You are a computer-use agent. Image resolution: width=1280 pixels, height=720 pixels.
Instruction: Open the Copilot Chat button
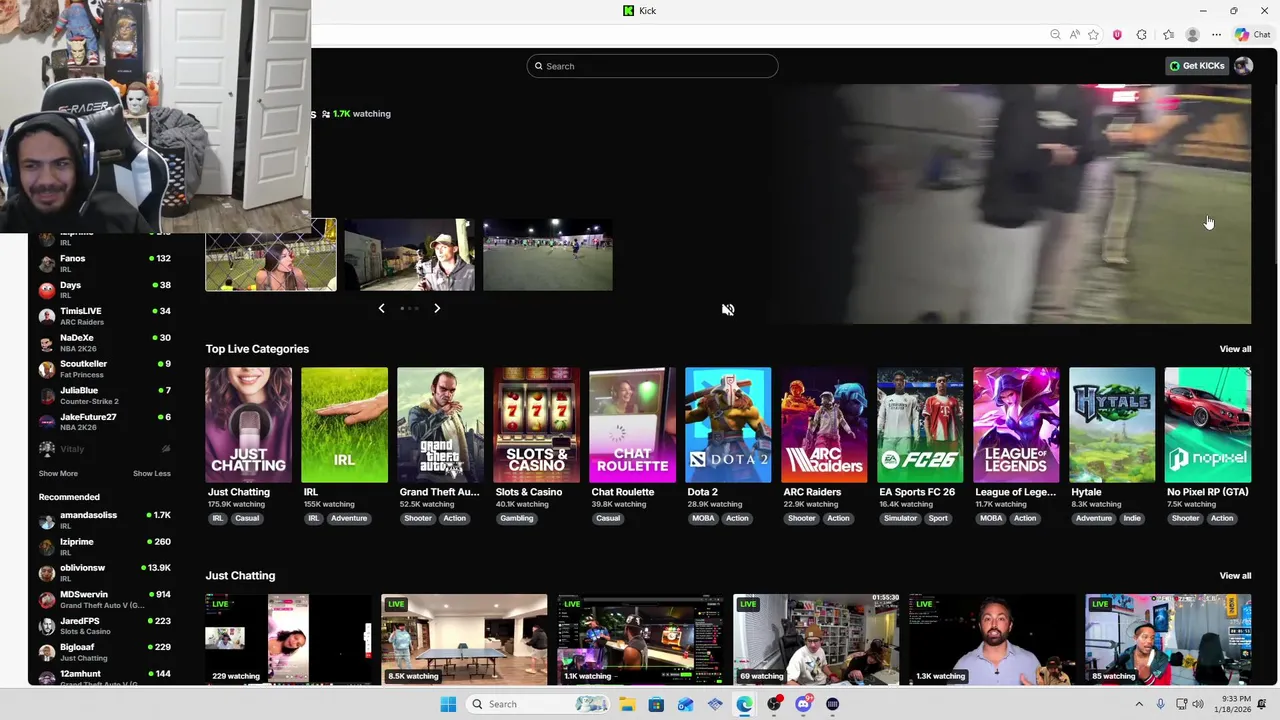tap(1252, 35)
